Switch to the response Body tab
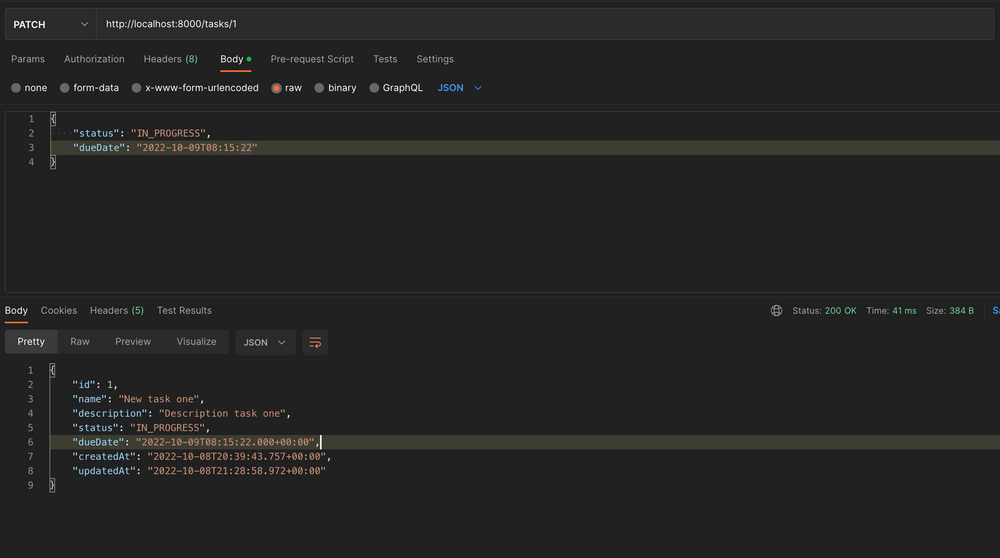The width and height of the screenshot is (1000, 558). [x=16, y=311]
